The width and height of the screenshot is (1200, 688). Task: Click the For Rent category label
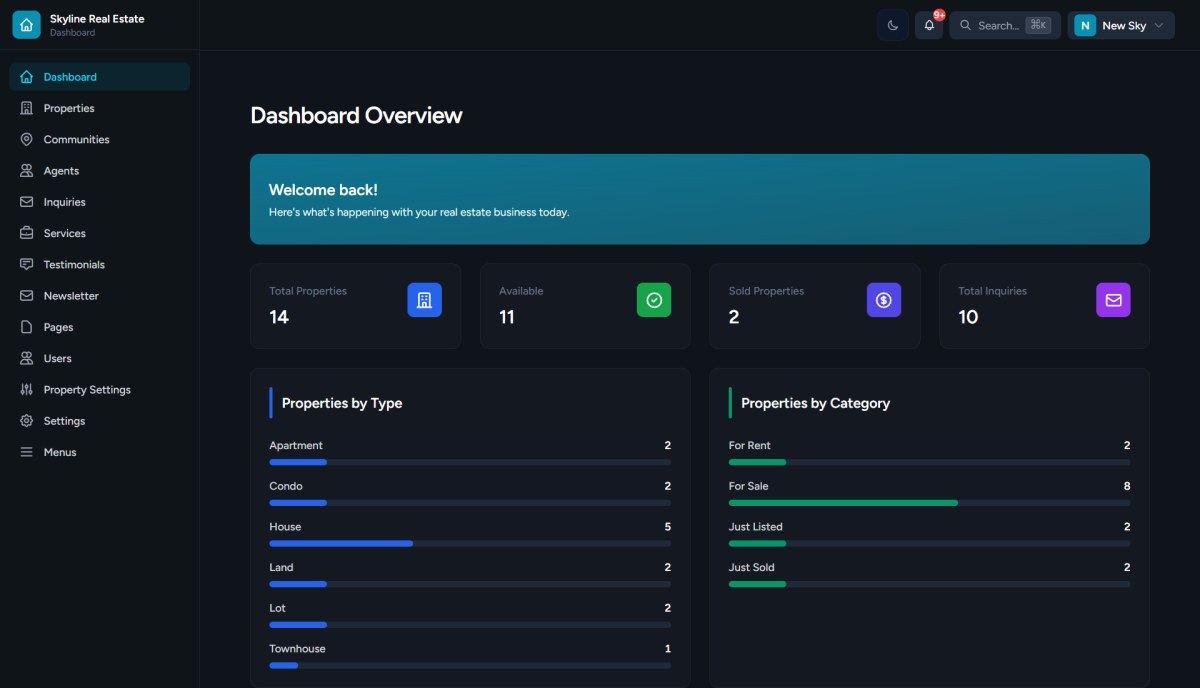[750, 446]
